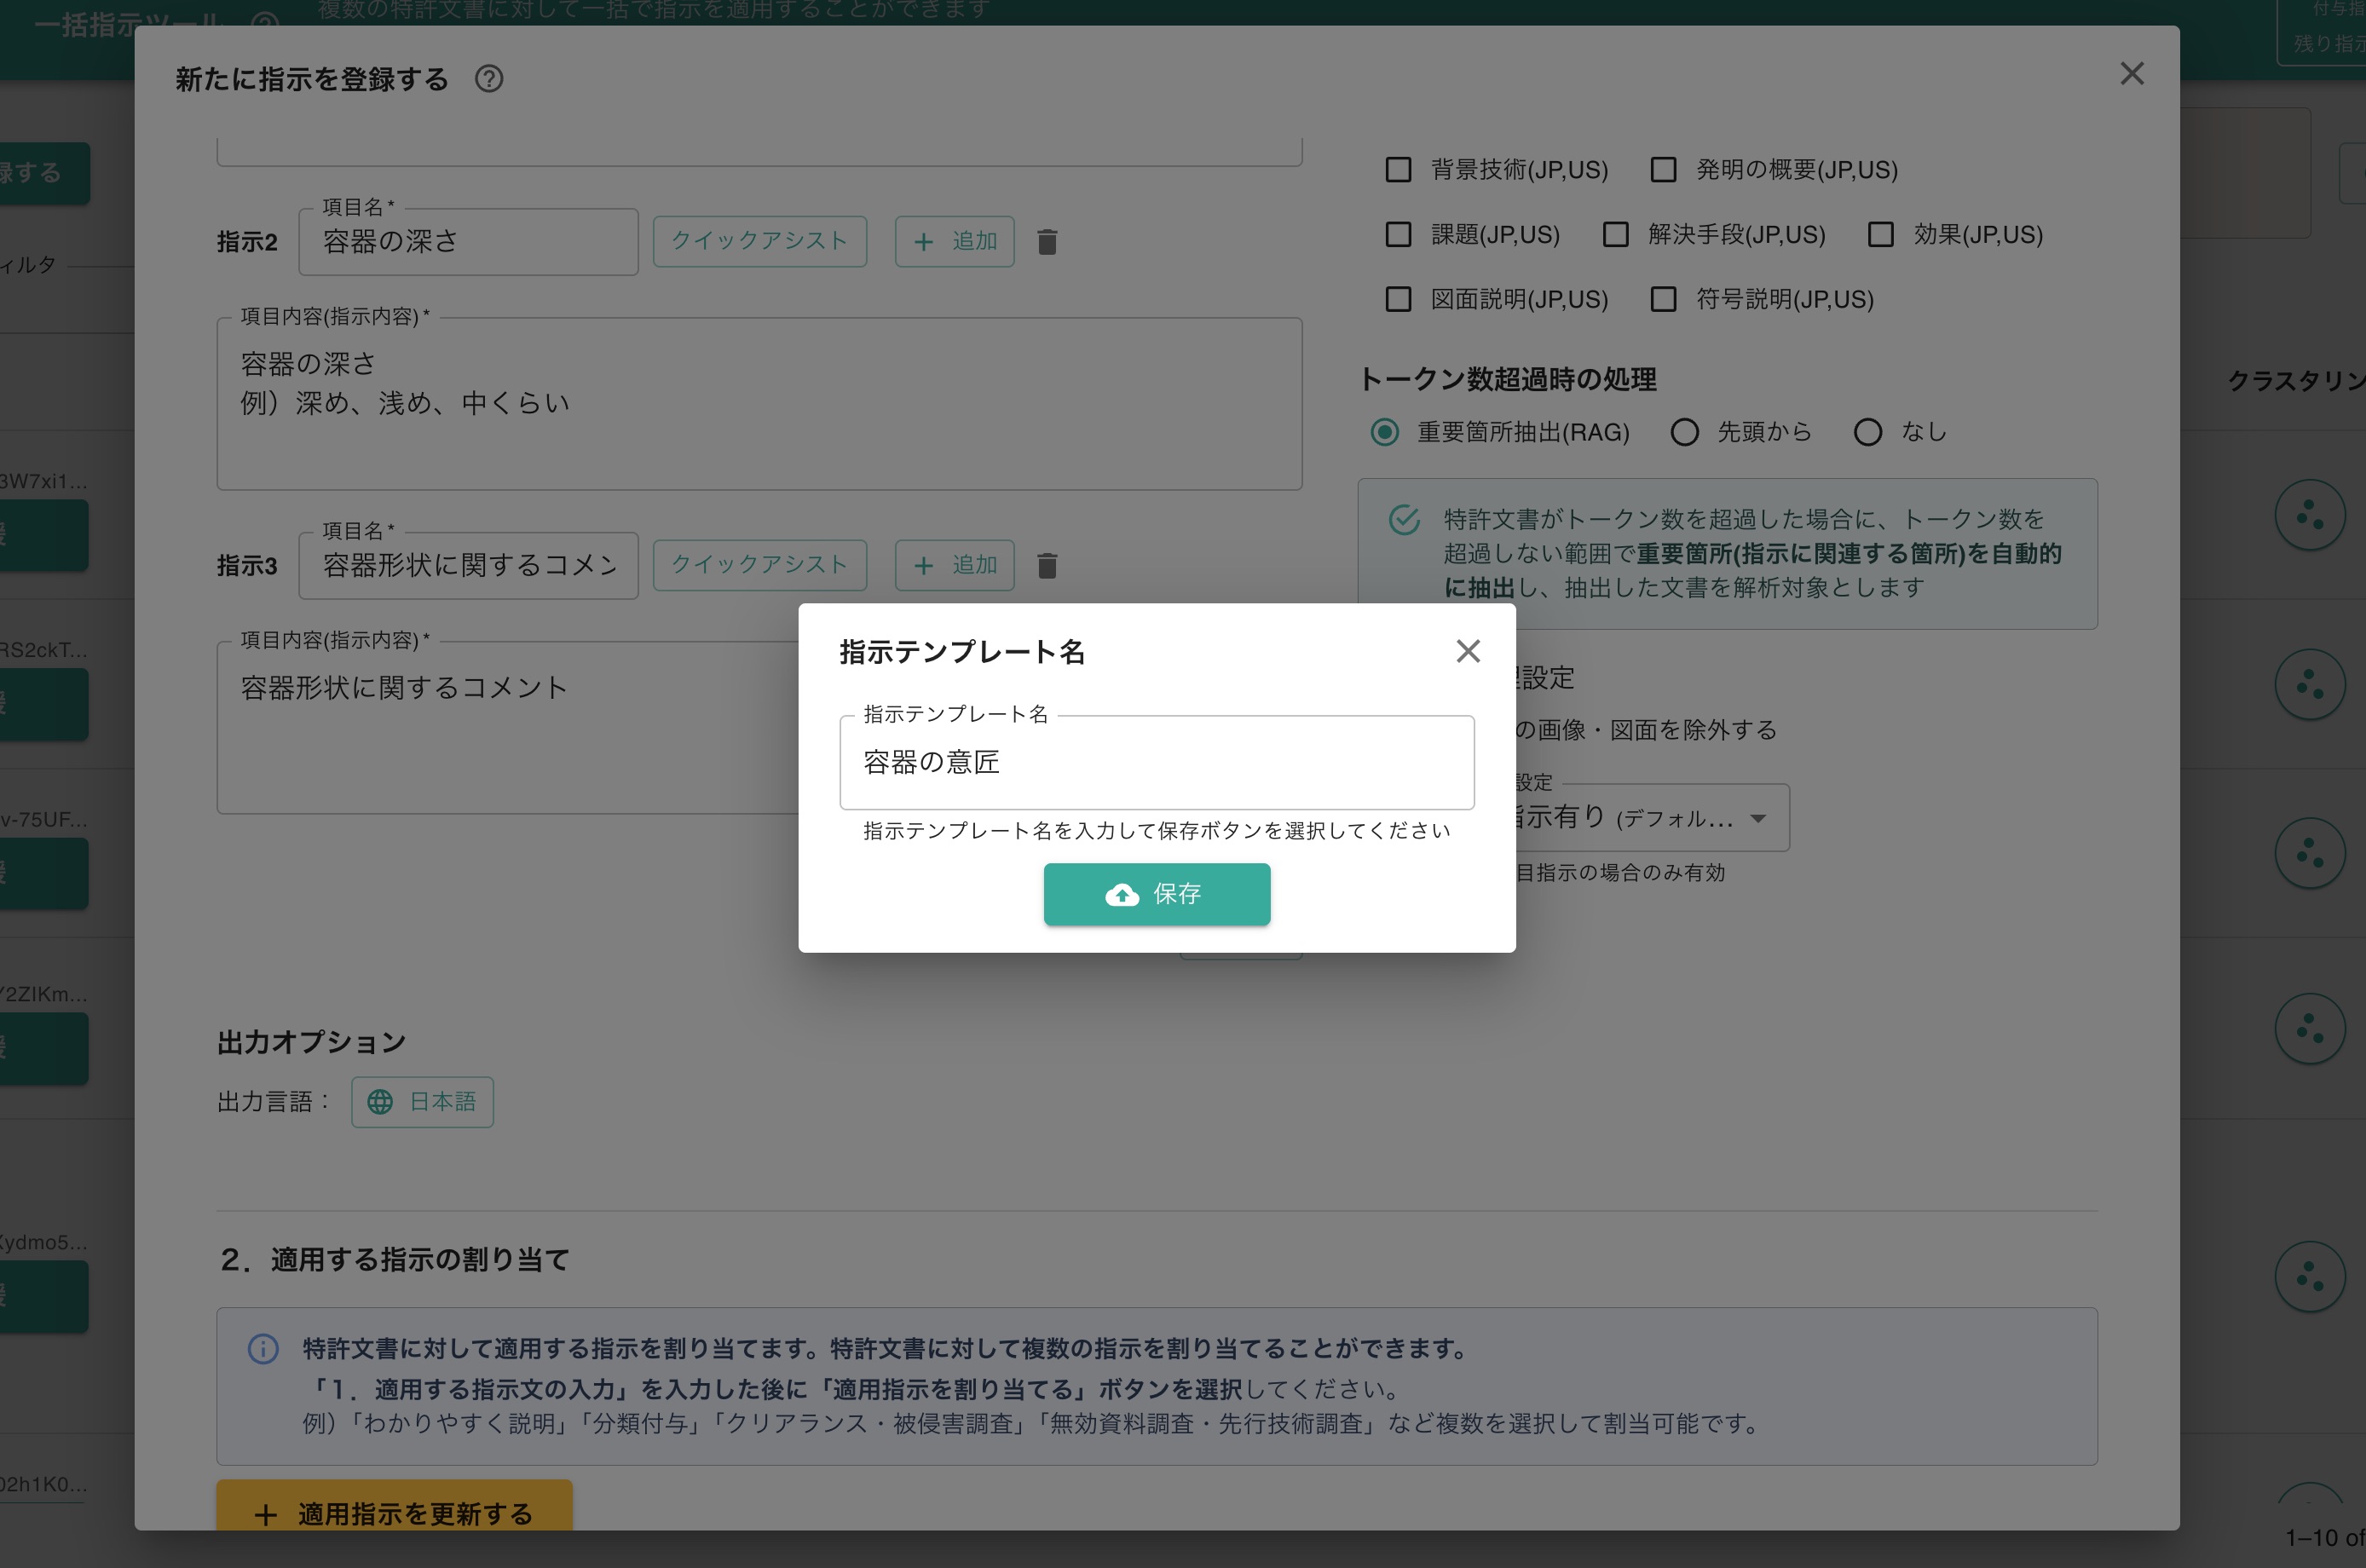Edit 項目内容 textarea for 指示3

508,728
